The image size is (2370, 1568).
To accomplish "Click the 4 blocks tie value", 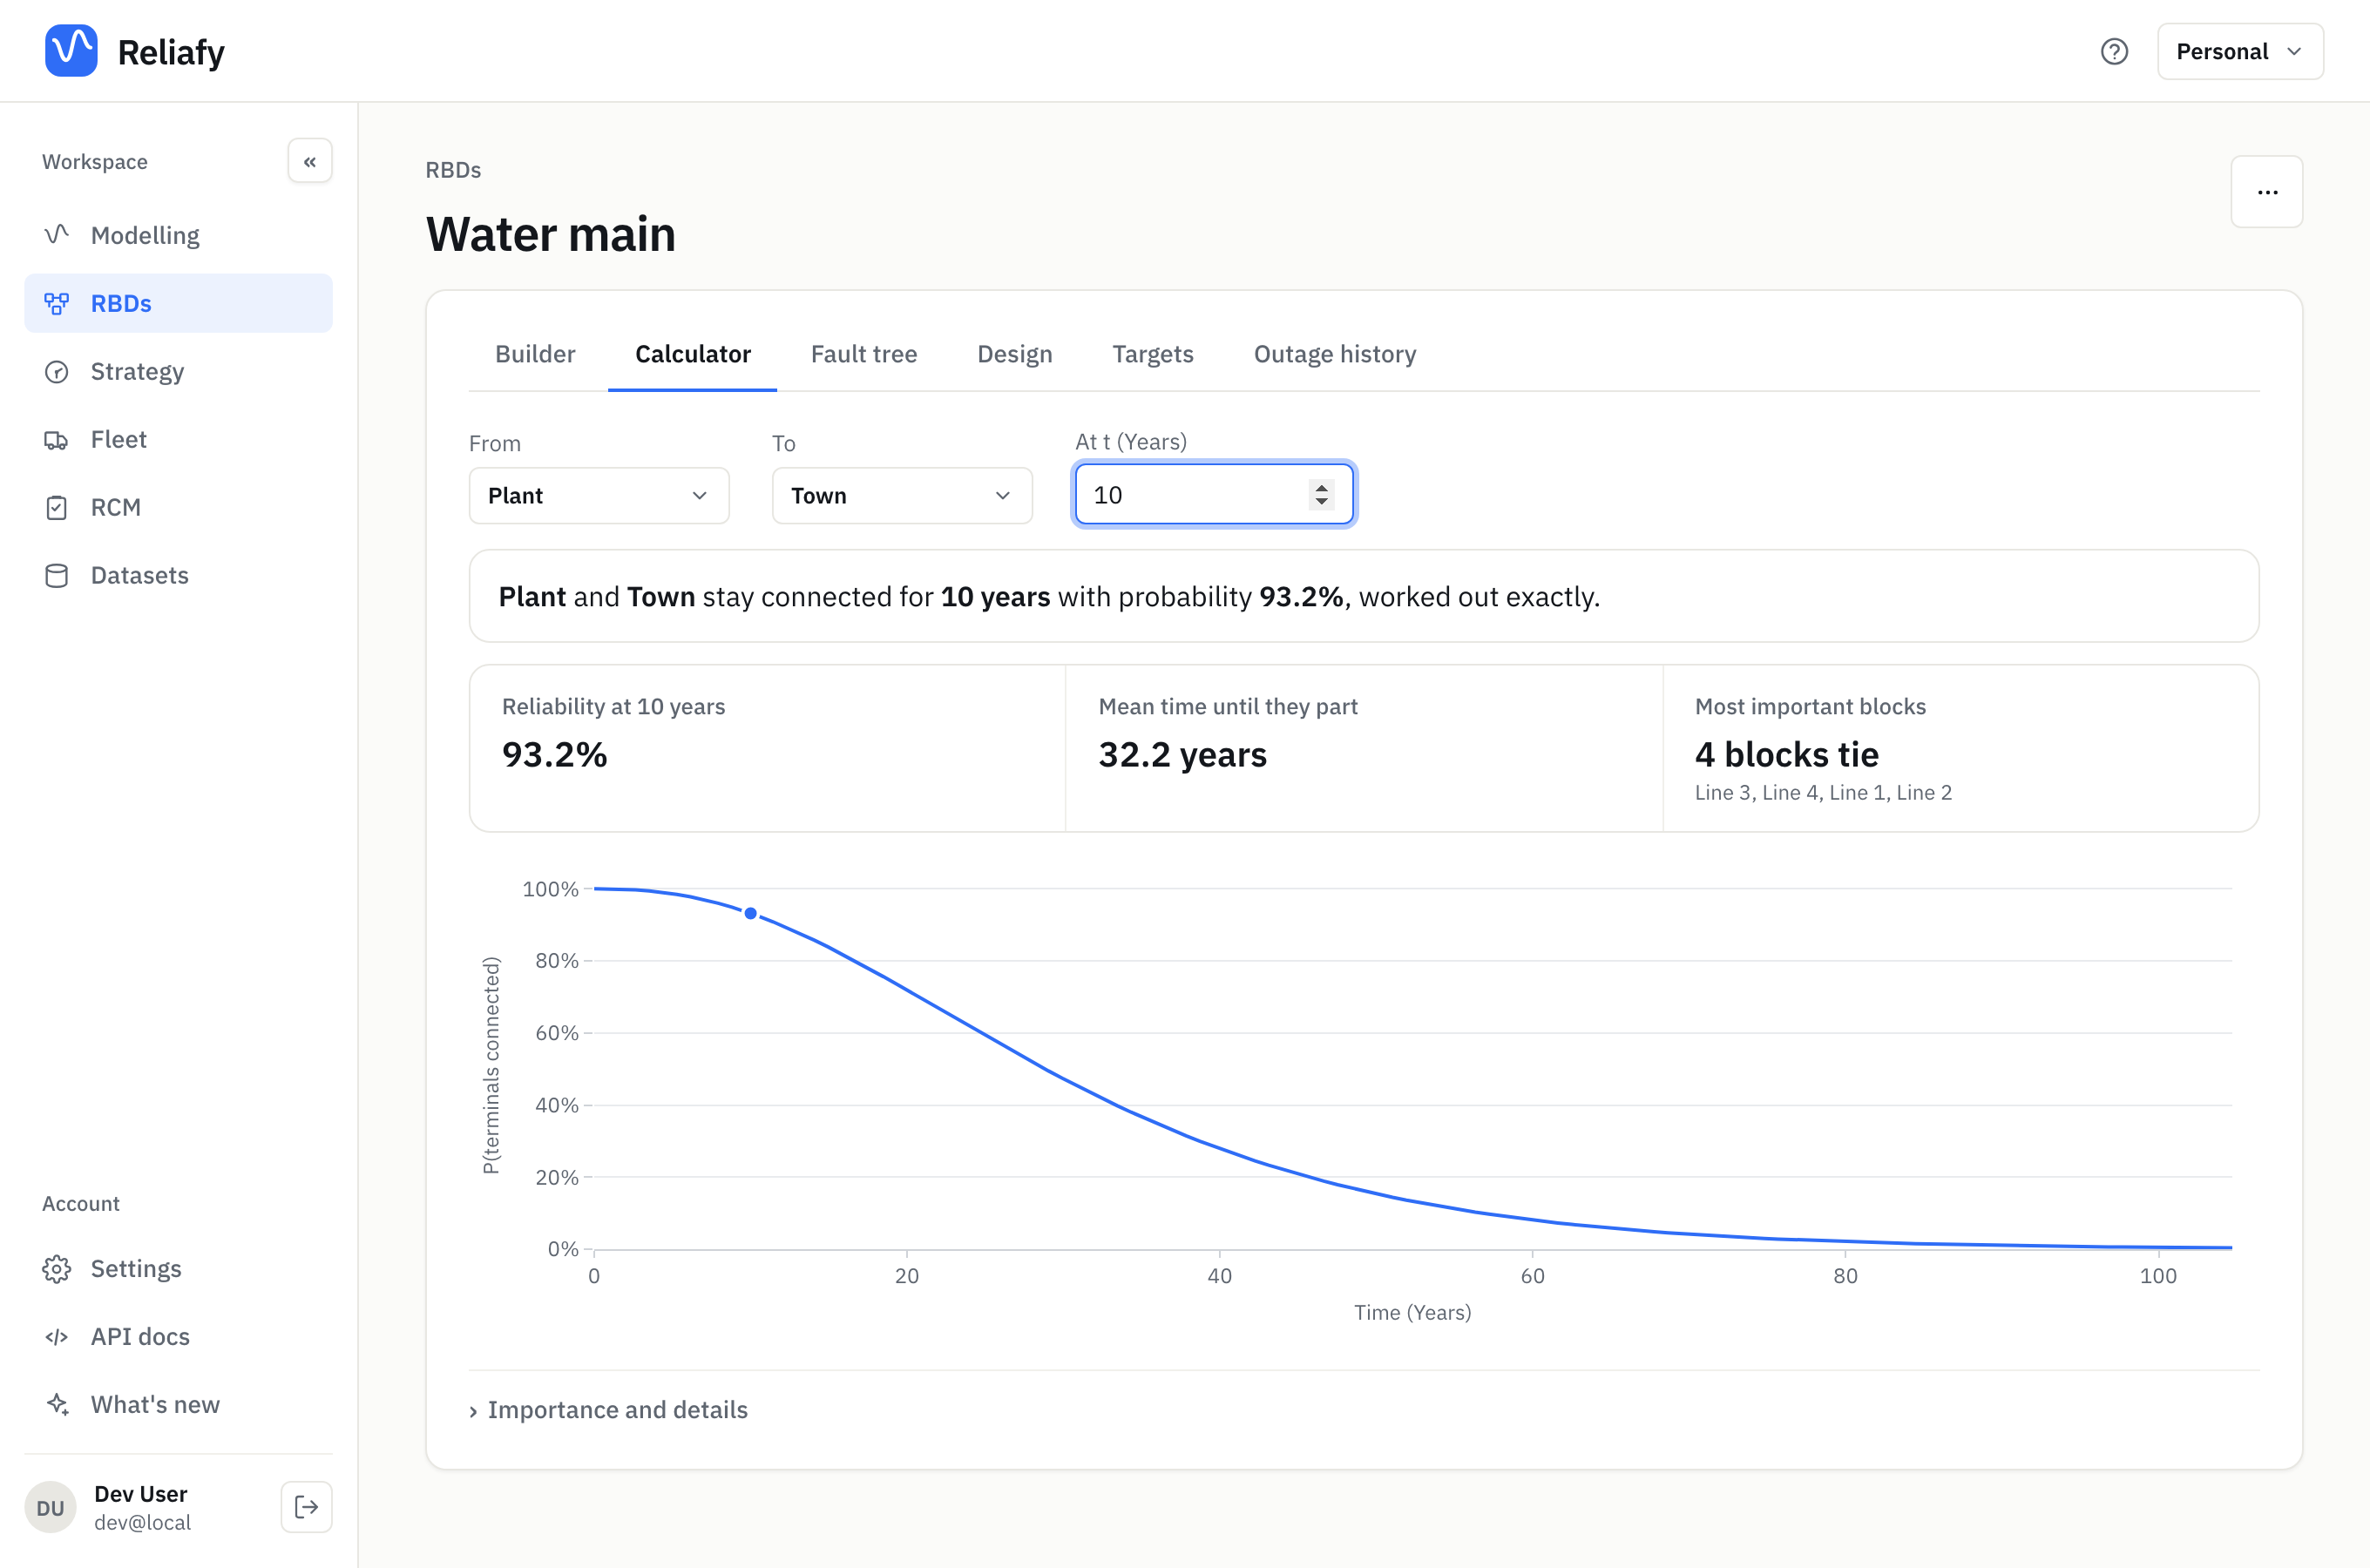I will [1786, 755].
